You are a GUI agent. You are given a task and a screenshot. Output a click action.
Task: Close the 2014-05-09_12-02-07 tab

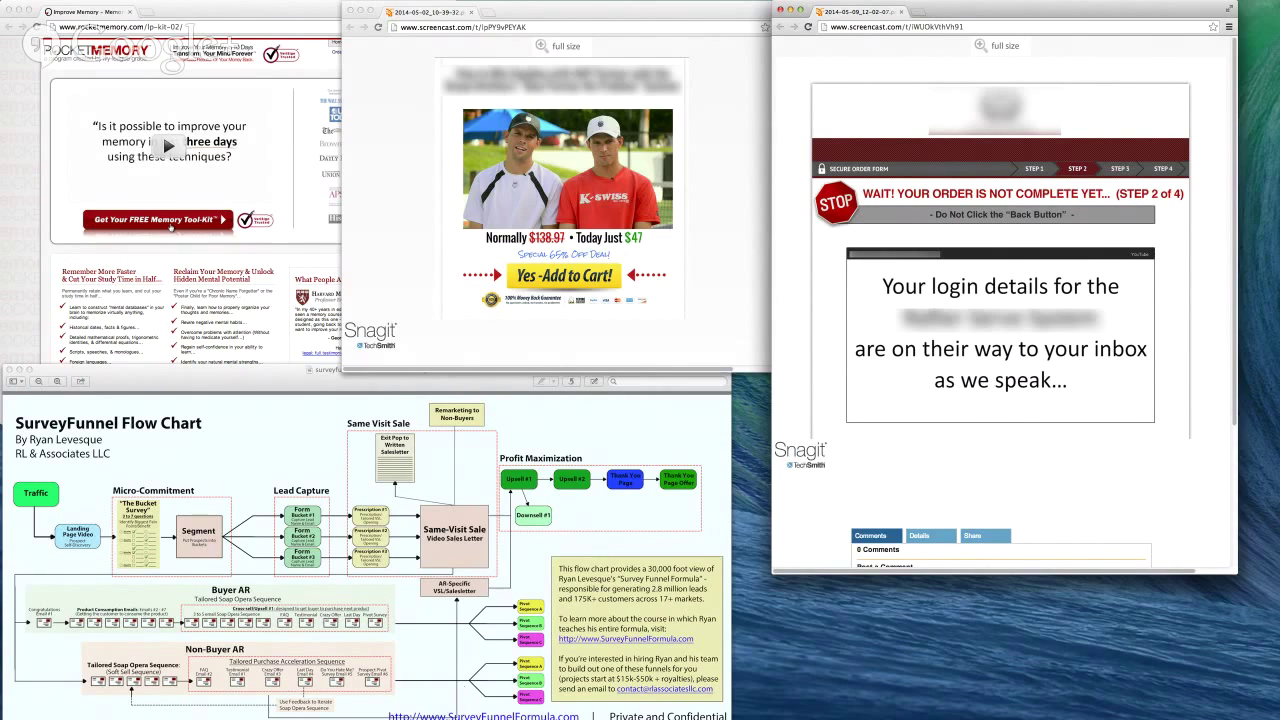(x=901, y=12)
